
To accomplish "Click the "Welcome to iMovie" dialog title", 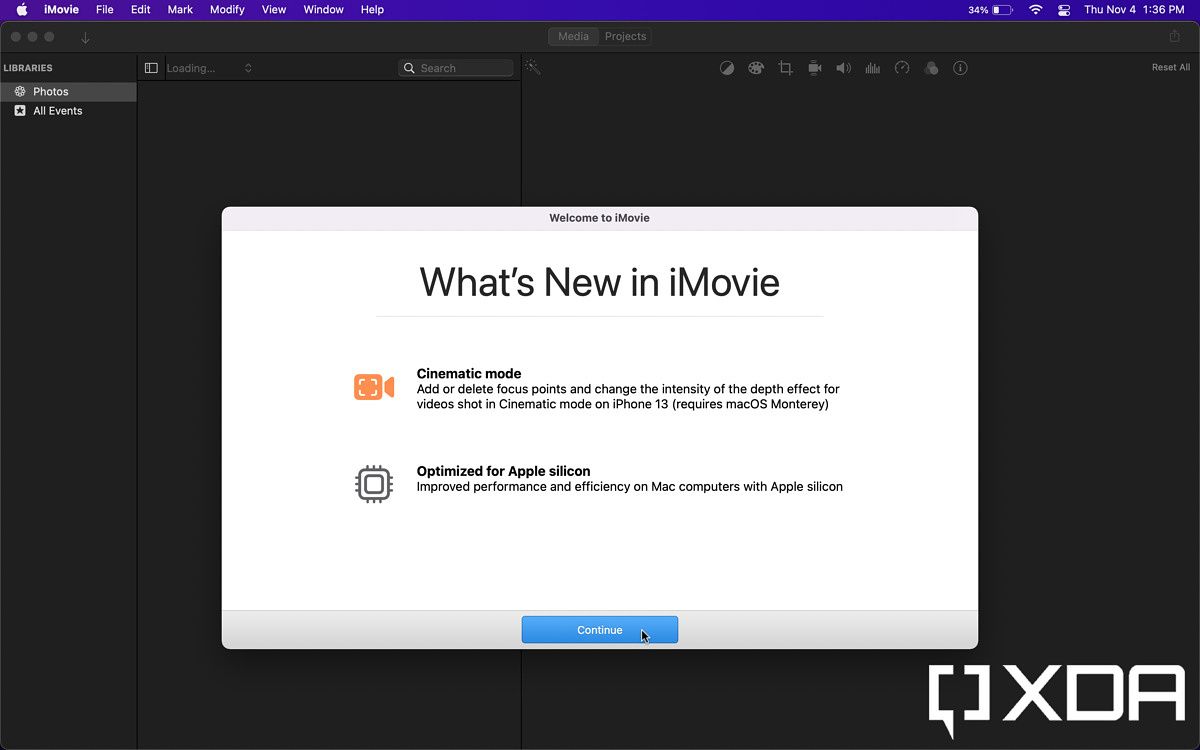I will click(x=599, y=218).
